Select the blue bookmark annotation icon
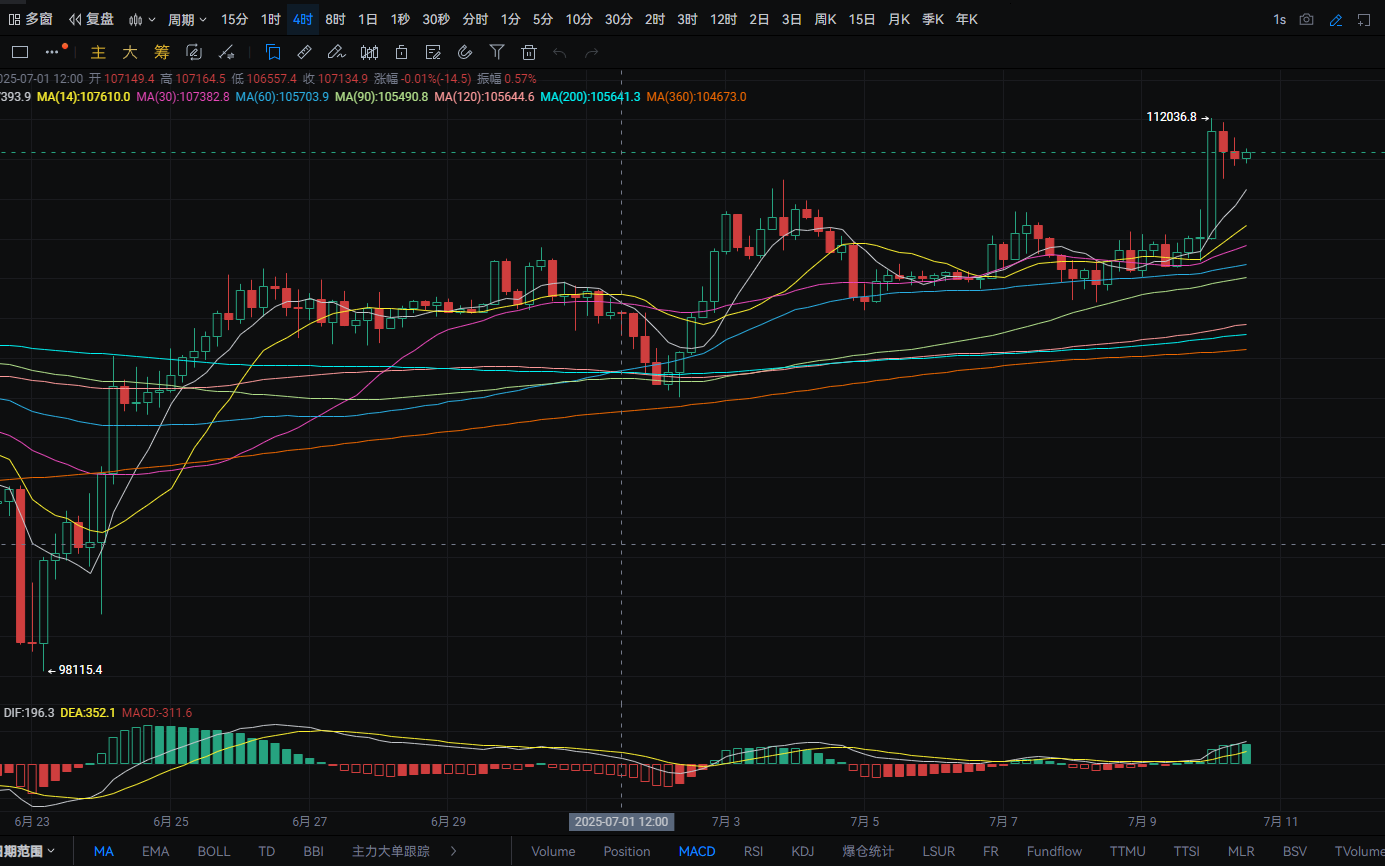This screenshot has height=866, width=1385. 273,52
